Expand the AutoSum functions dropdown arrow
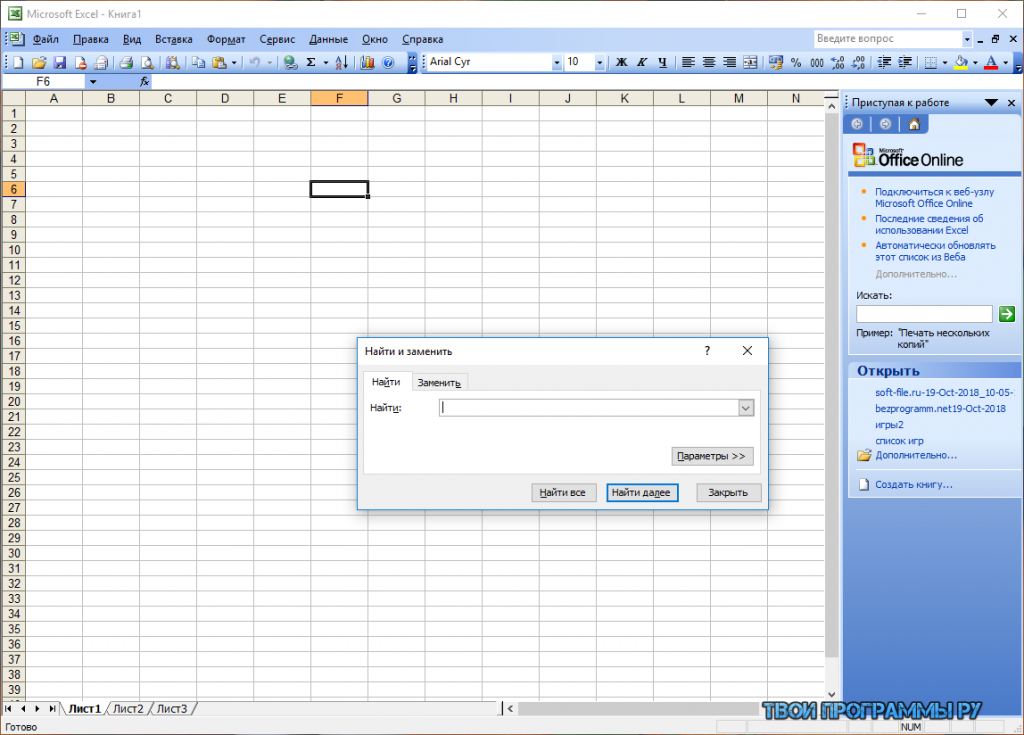 [x=325, y=63]
